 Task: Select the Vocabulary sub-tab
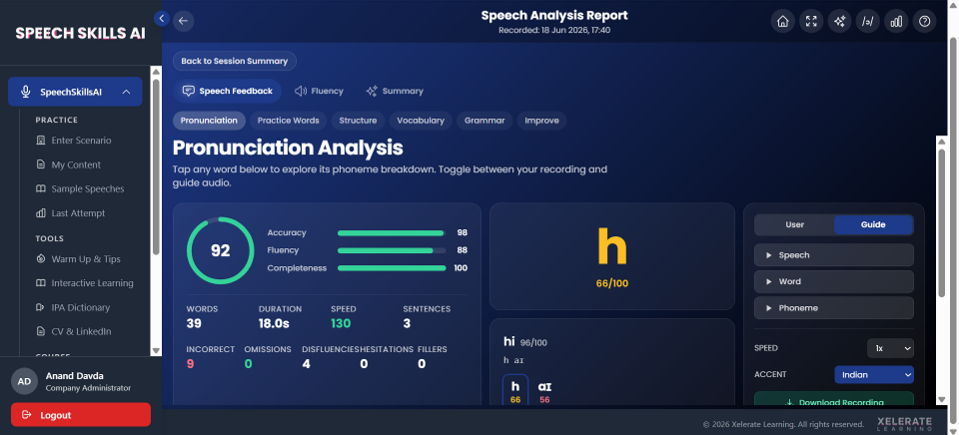420,121
